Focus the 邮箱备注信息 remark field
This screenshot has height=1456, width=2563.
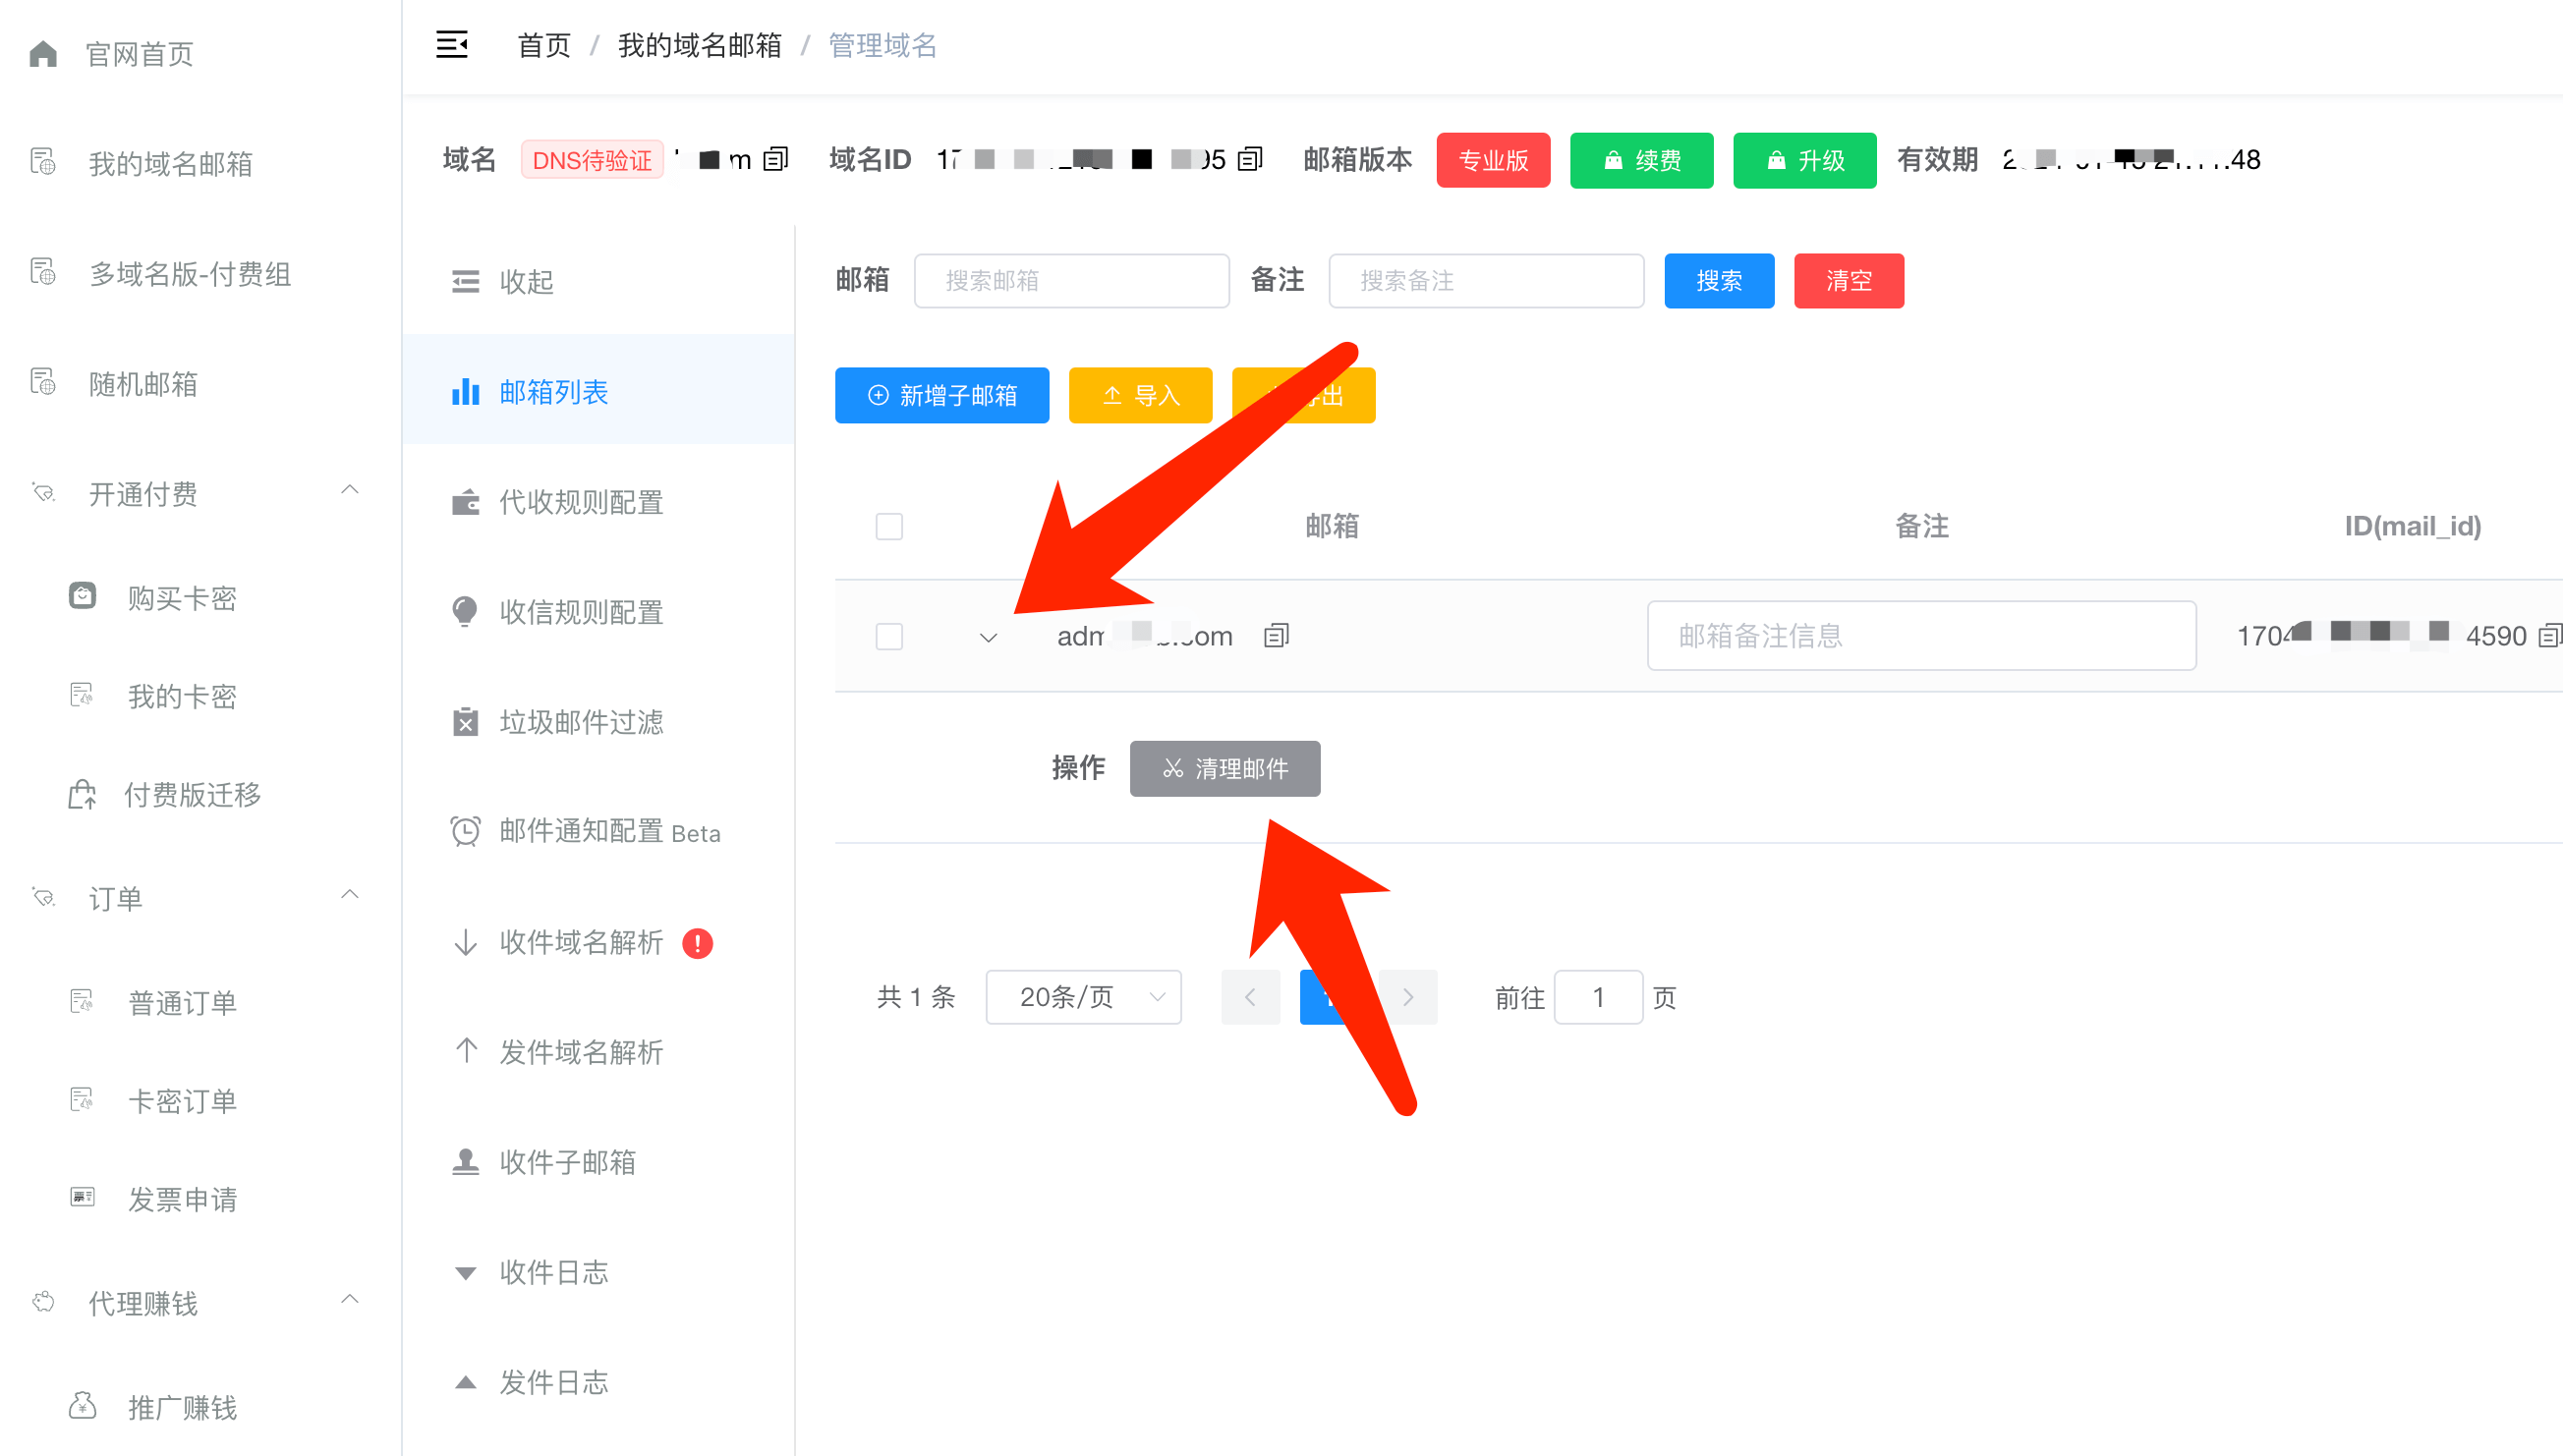coord(1921,635)
